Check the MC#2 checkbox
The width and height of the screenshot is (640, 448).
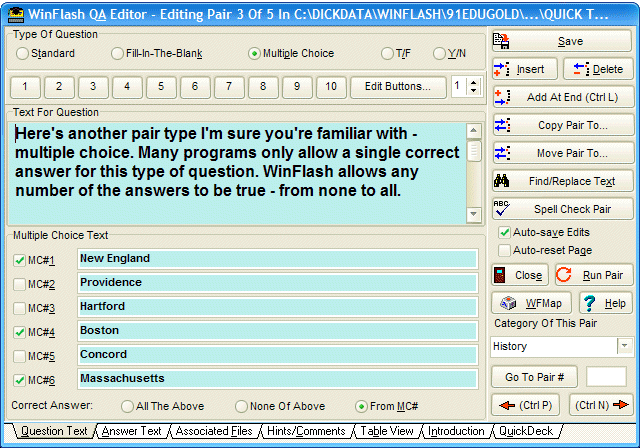[19, 284]
